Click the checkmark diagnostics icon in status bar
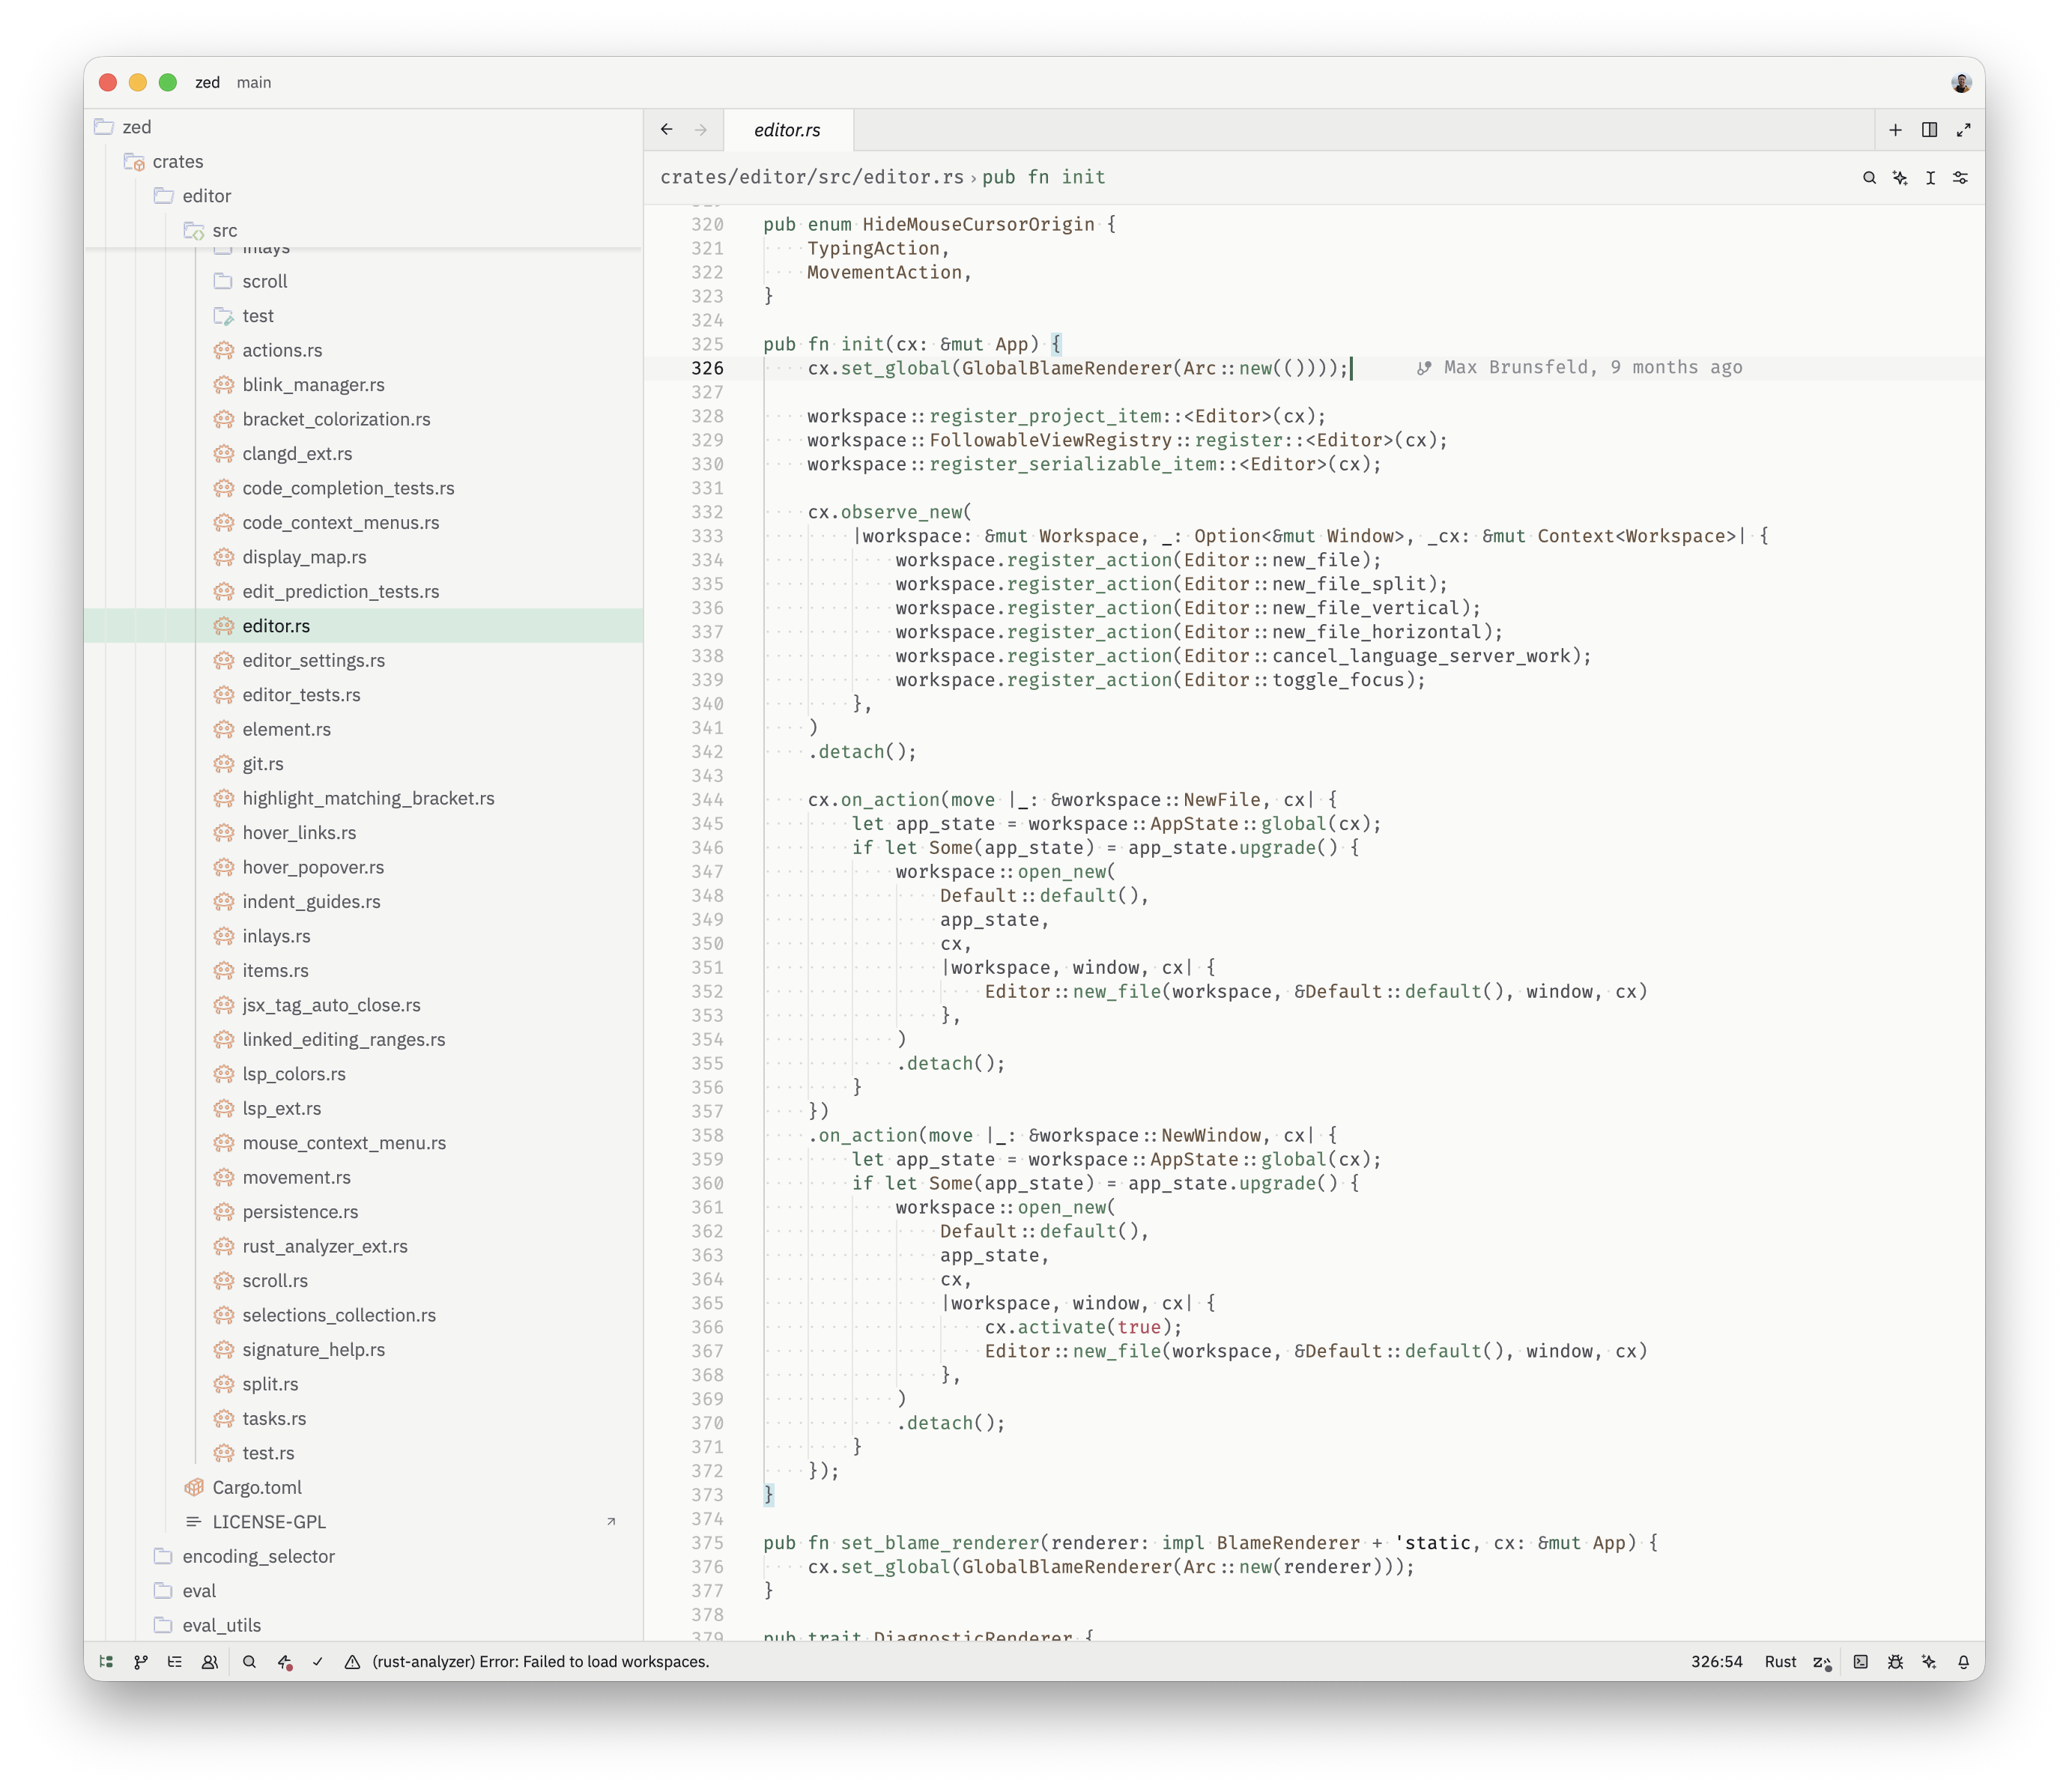The image size is (2069, 1792). click(x=318, y=1661)
